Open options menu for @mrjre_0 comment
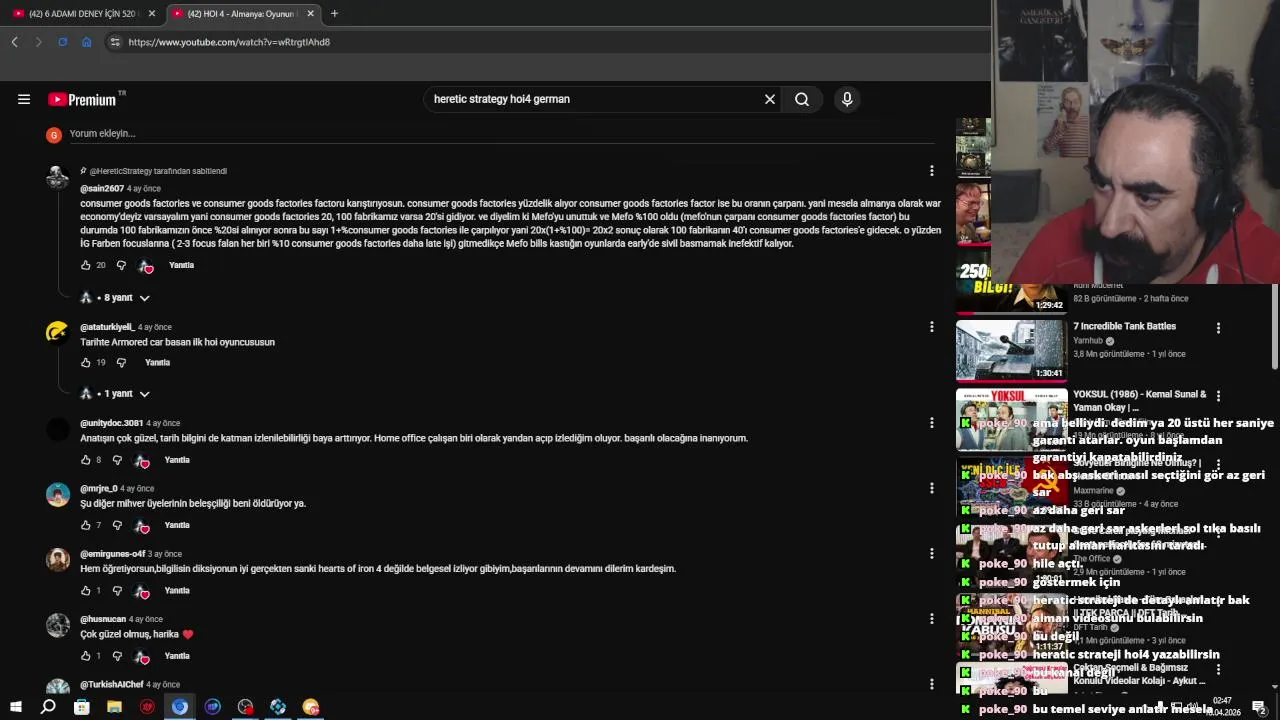1280x720 pixels. pyautogui.click(x=931, y=488)
